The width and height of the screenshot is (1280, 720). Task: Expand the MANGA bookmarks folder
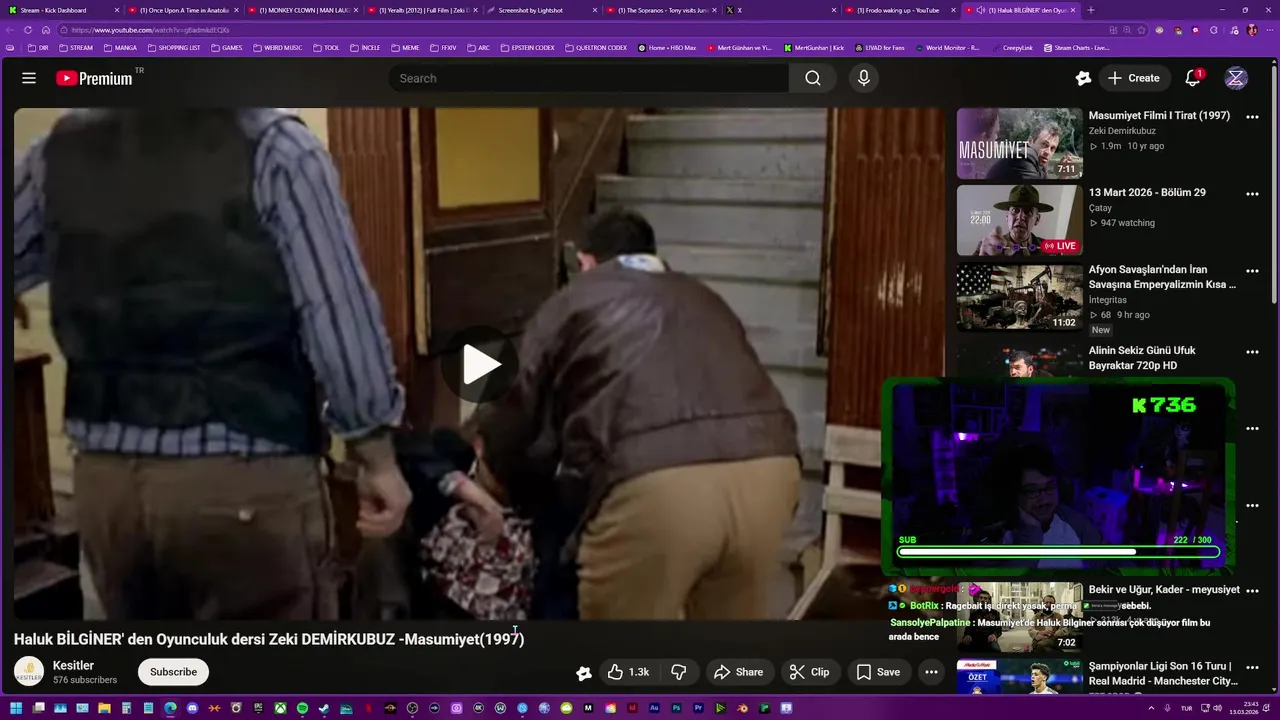pos(120,47)
